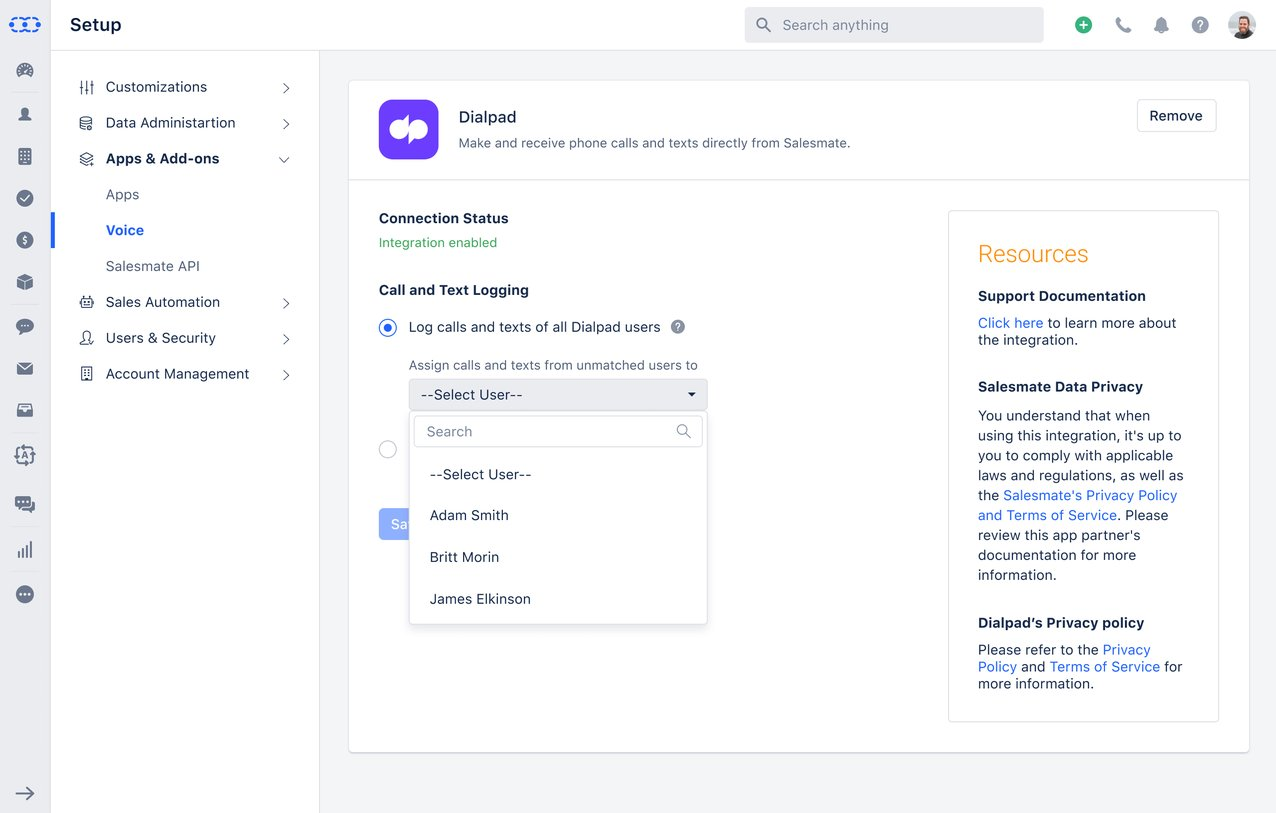Expand Users & Security with its chevron
The image size is (1276, 813).
tap(286, 339)
